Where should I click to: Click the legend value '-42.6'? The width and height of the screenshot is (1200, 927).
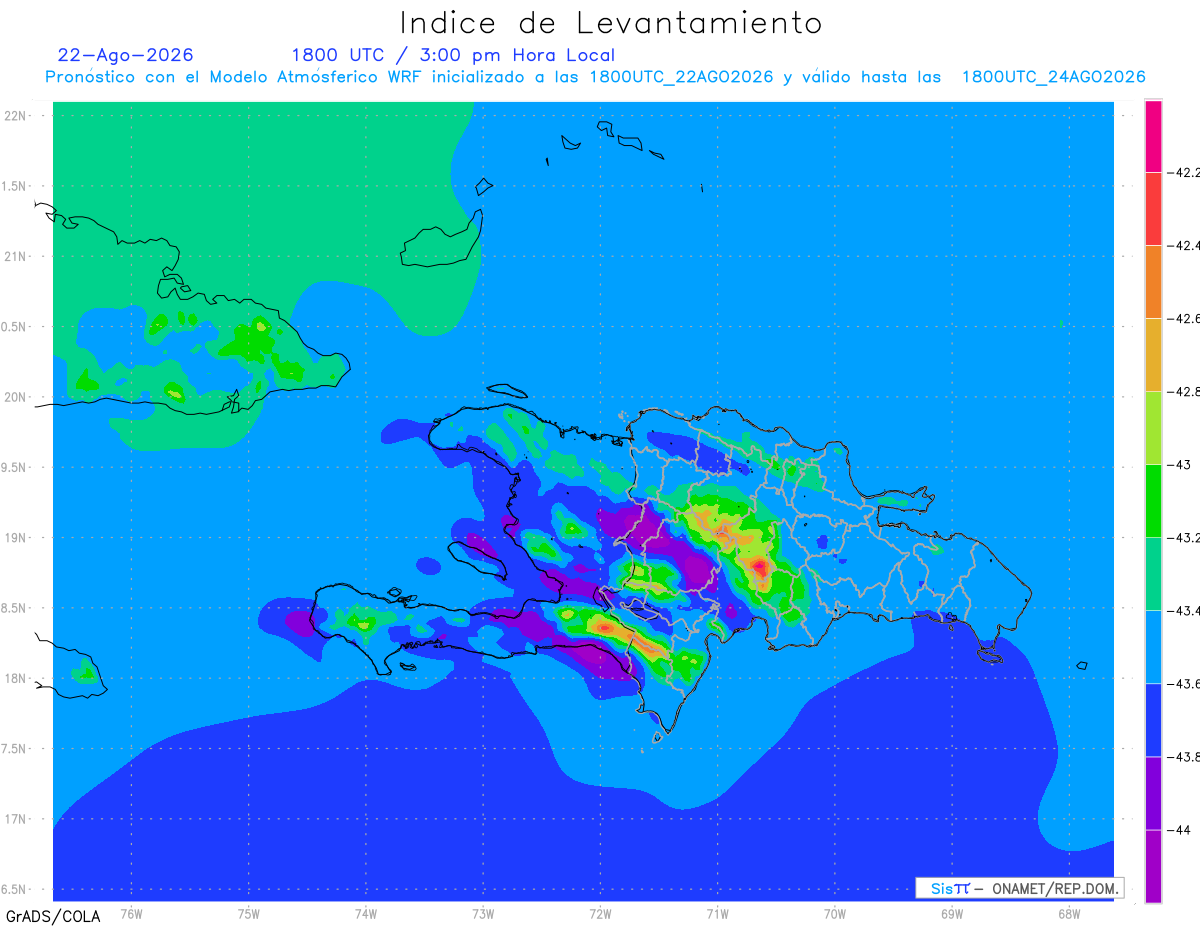tap(1185, 318)
